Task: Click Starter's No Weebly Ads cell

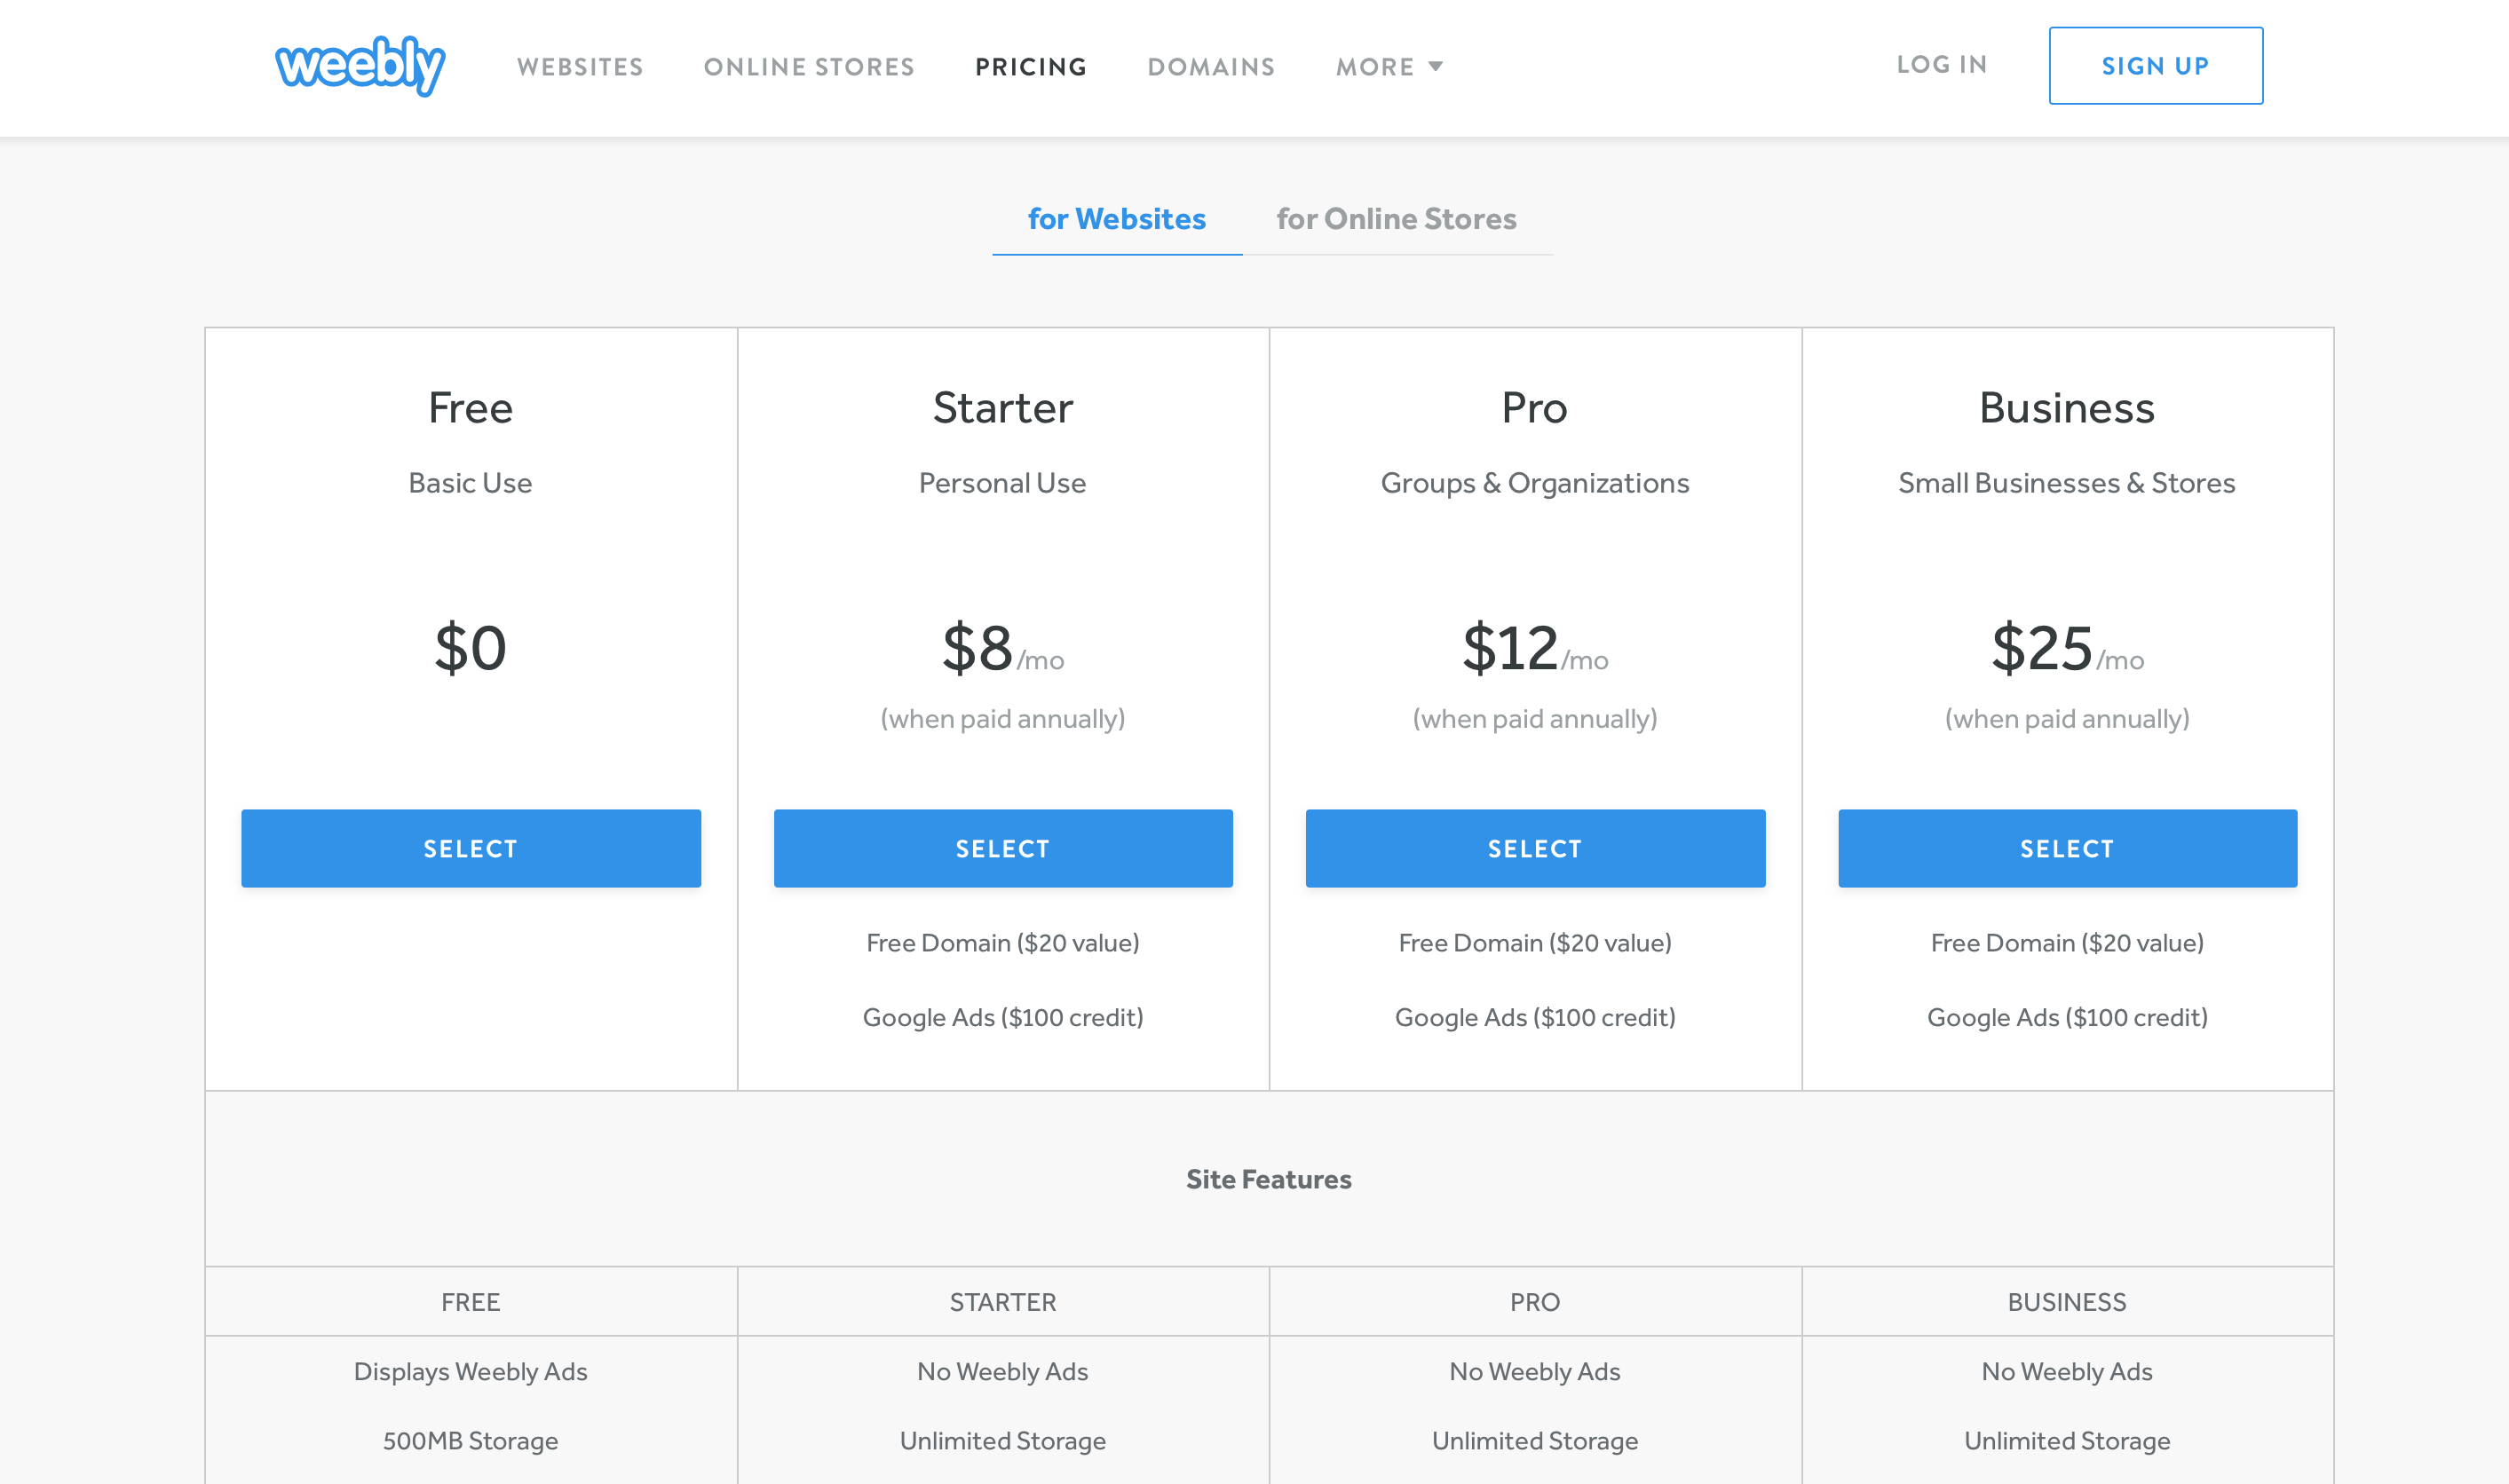Action: point(1003,1372)
